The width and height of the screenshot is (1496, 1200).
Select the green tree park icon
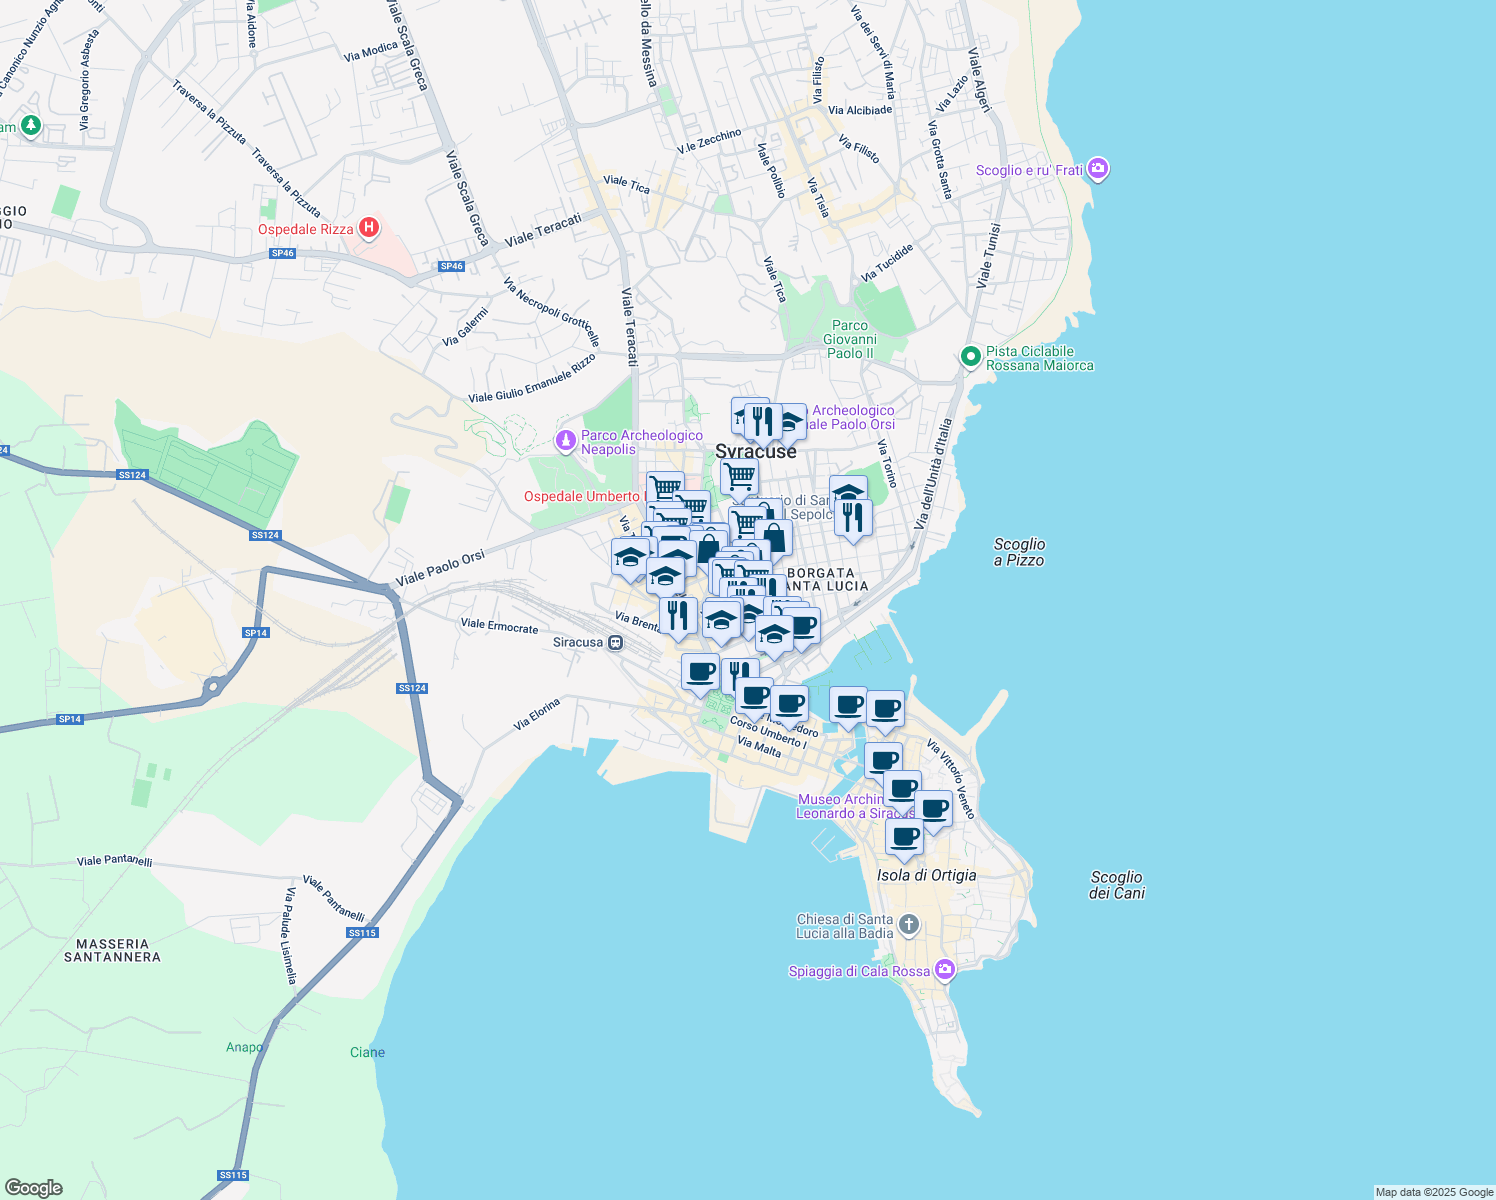tap(31, 126)
